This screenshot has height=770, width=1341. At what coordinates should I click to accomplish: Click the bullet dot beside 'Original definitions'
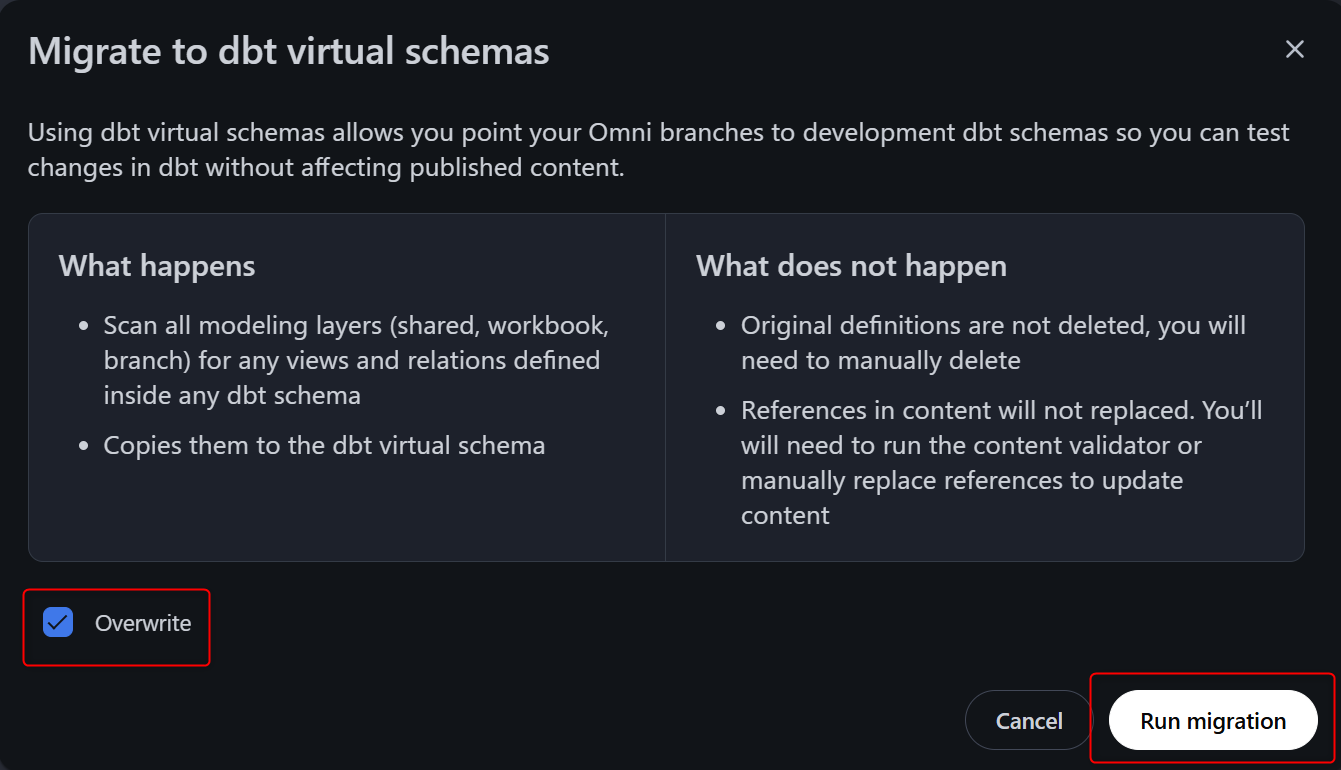[x=721, y=327]
